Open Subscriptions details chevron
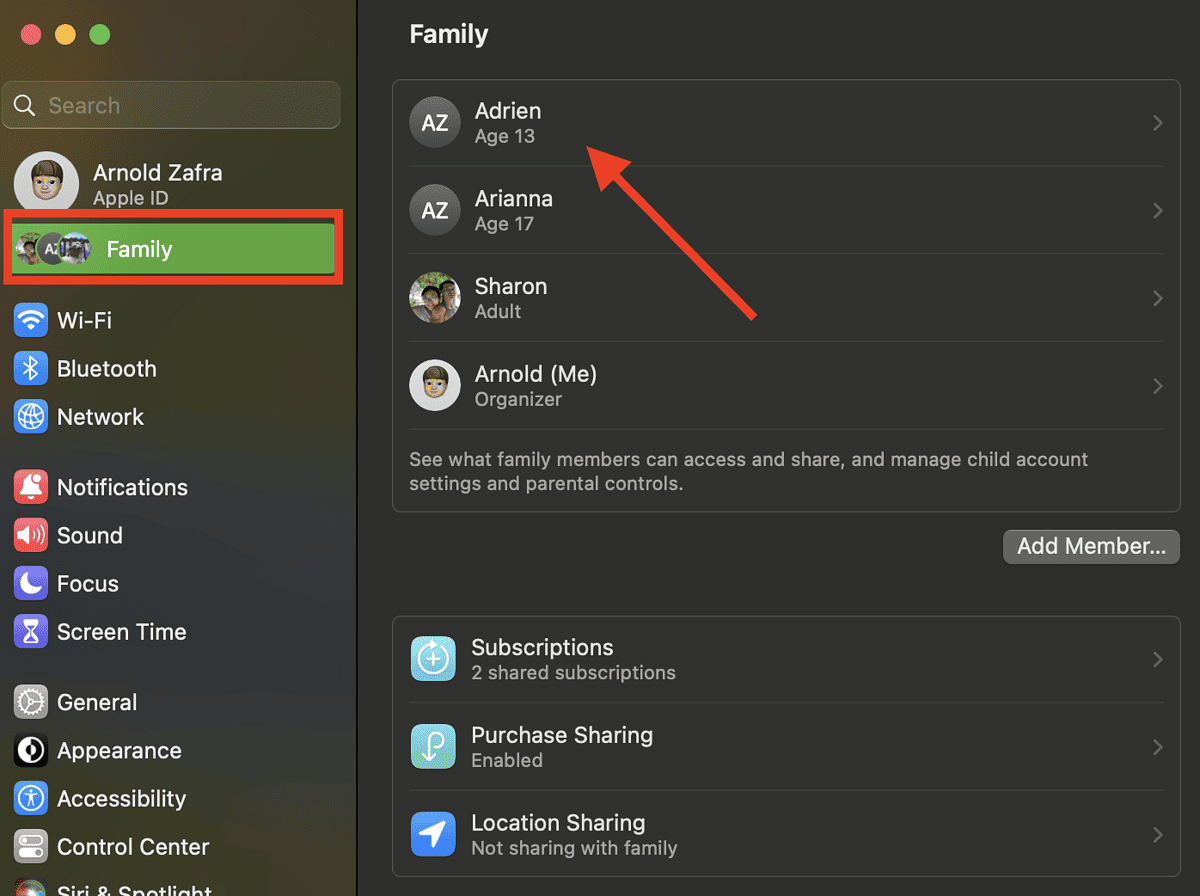Image resolution: width=1200 pixels, height=896 pixels. tap(1157, 659)
